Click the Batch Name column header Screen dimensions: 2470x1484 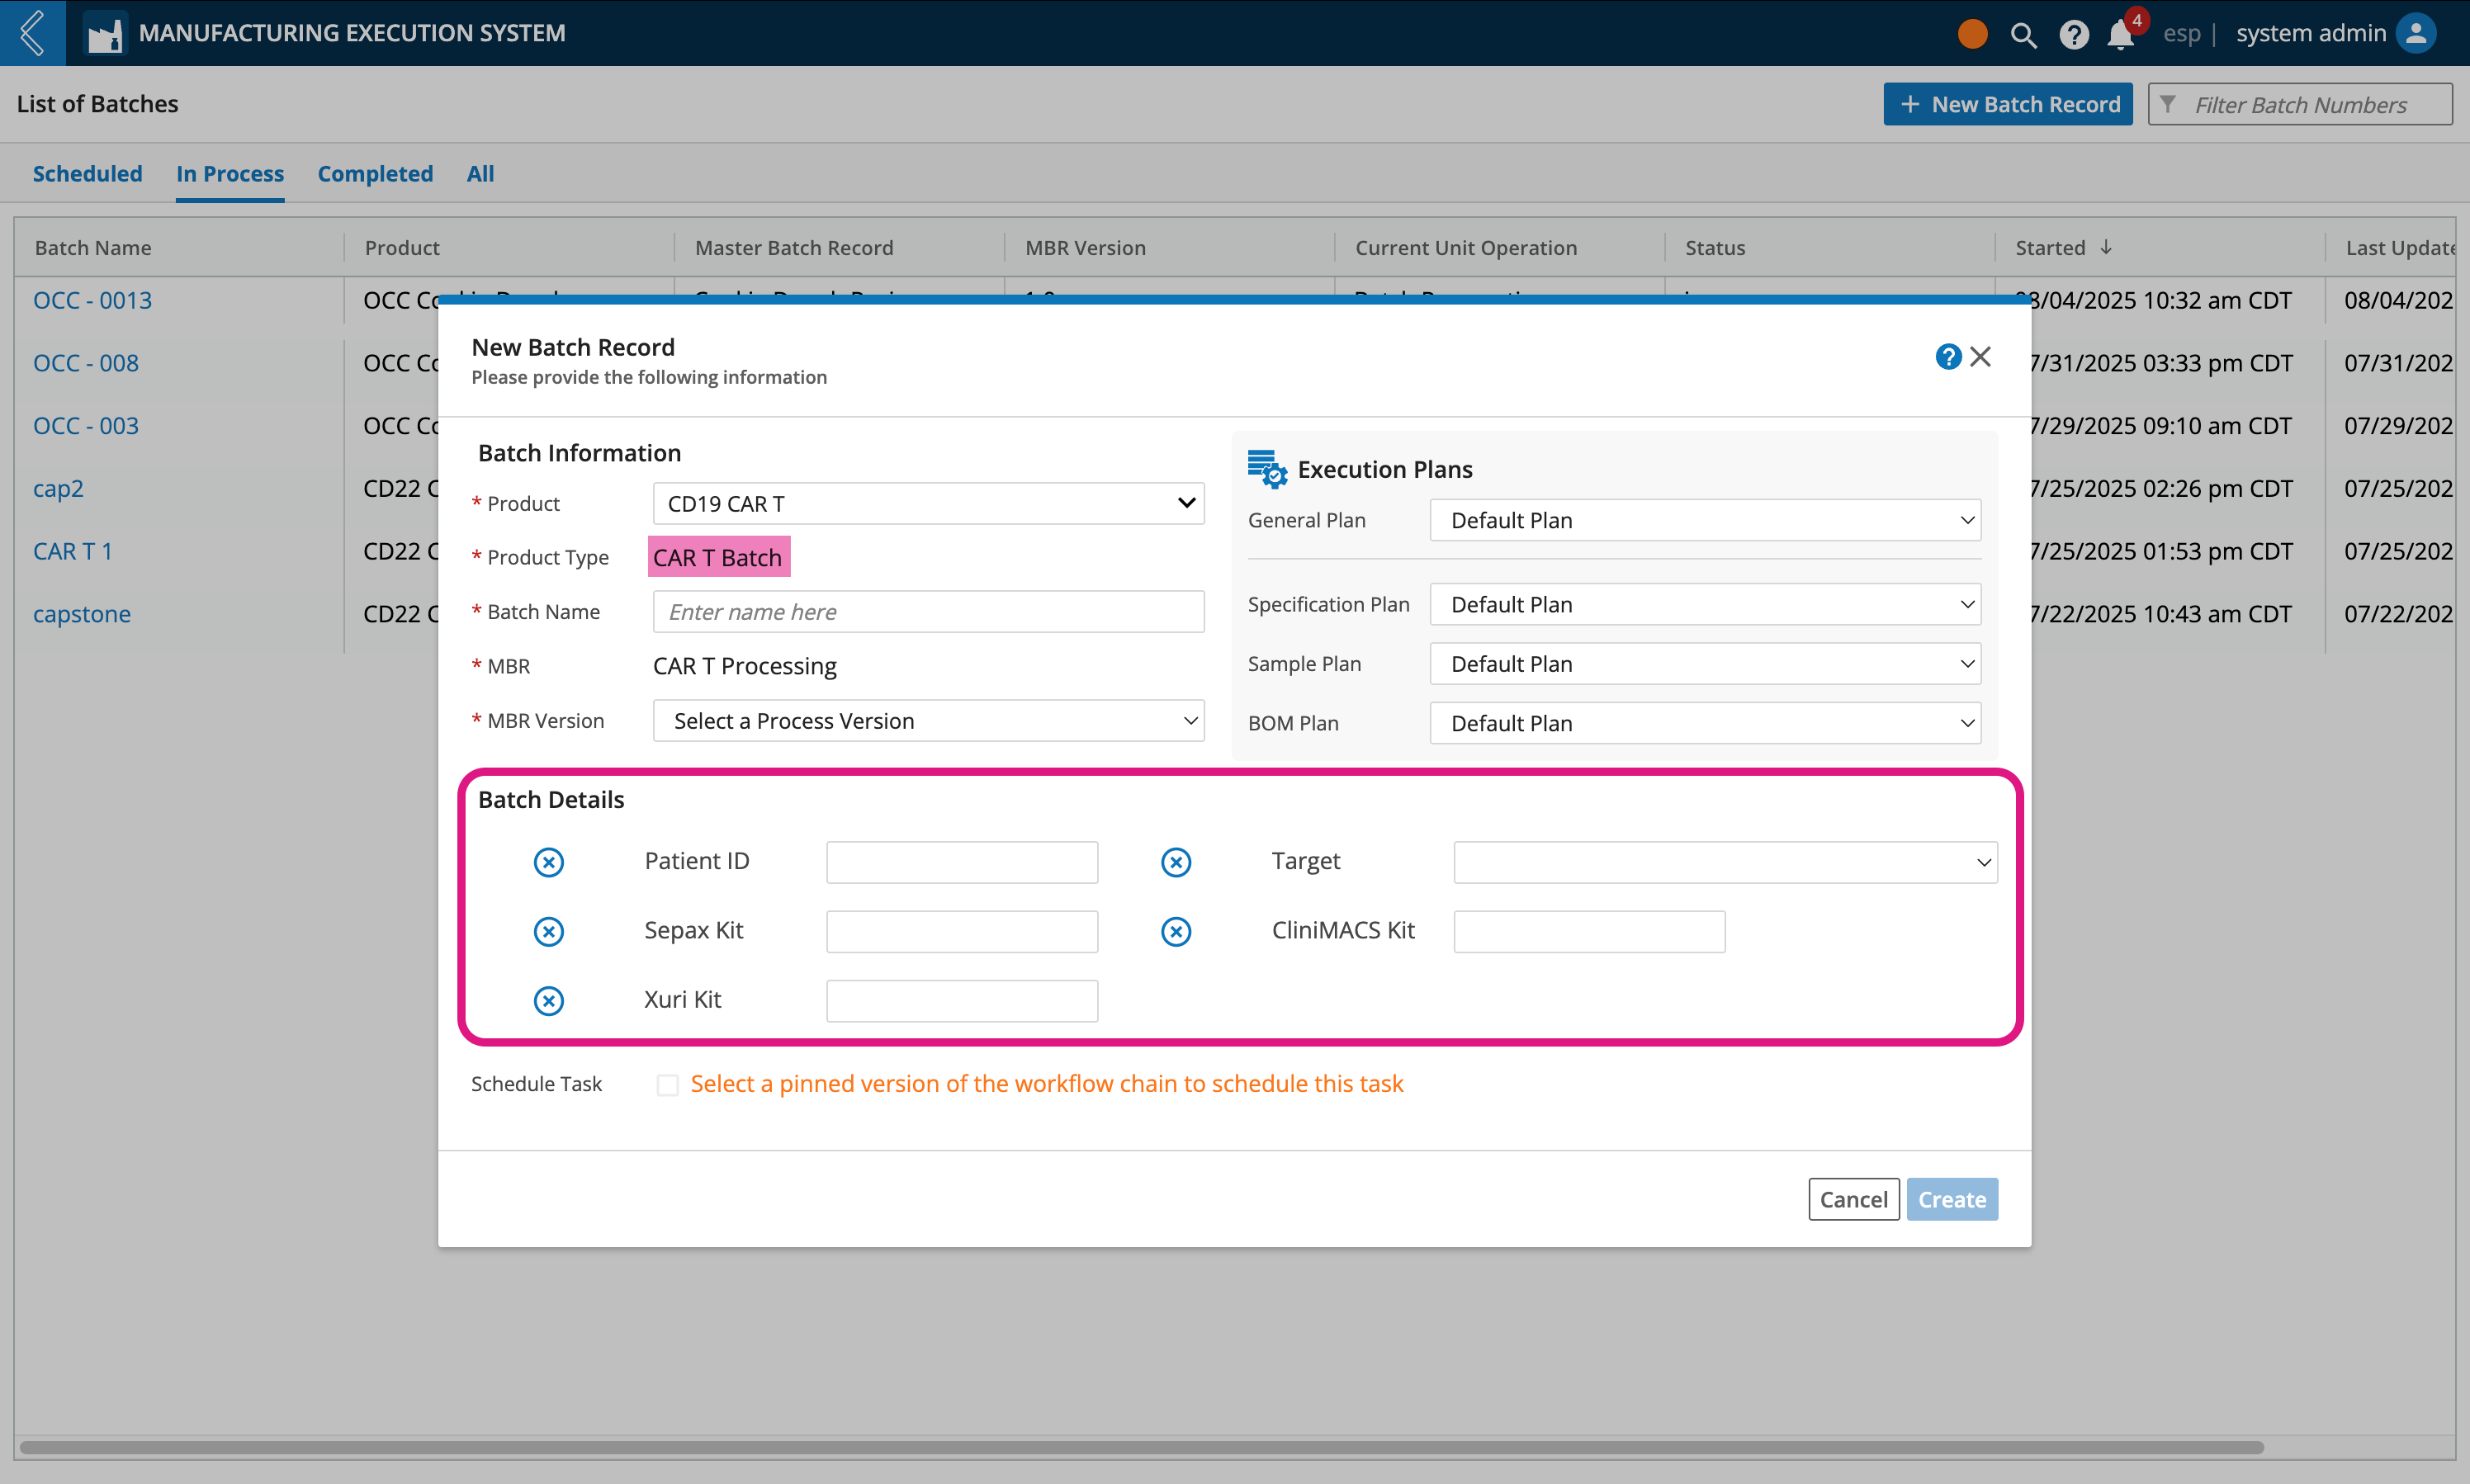pos(93,247)
